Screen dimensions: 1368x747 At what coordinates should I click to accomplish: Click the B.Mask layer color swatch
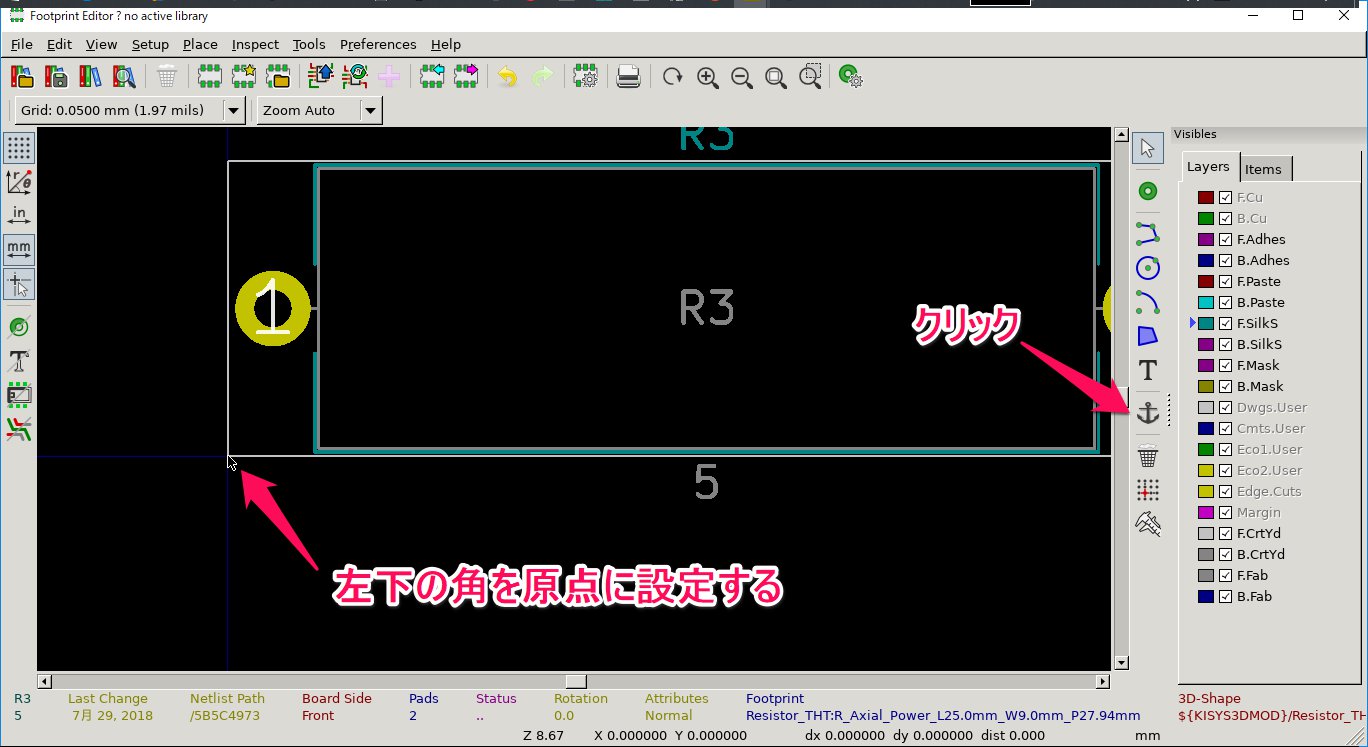[x=1206, y=387]
